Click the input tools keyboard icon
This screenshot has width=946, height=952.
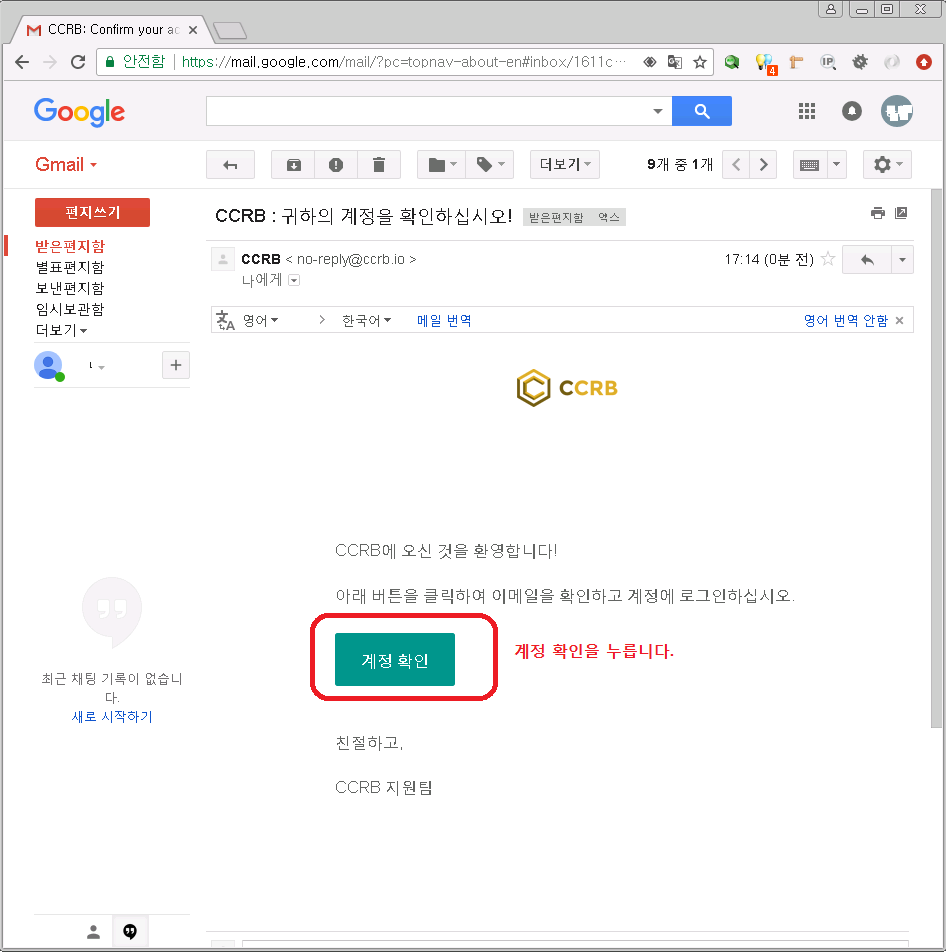click(x=809, y=165)
